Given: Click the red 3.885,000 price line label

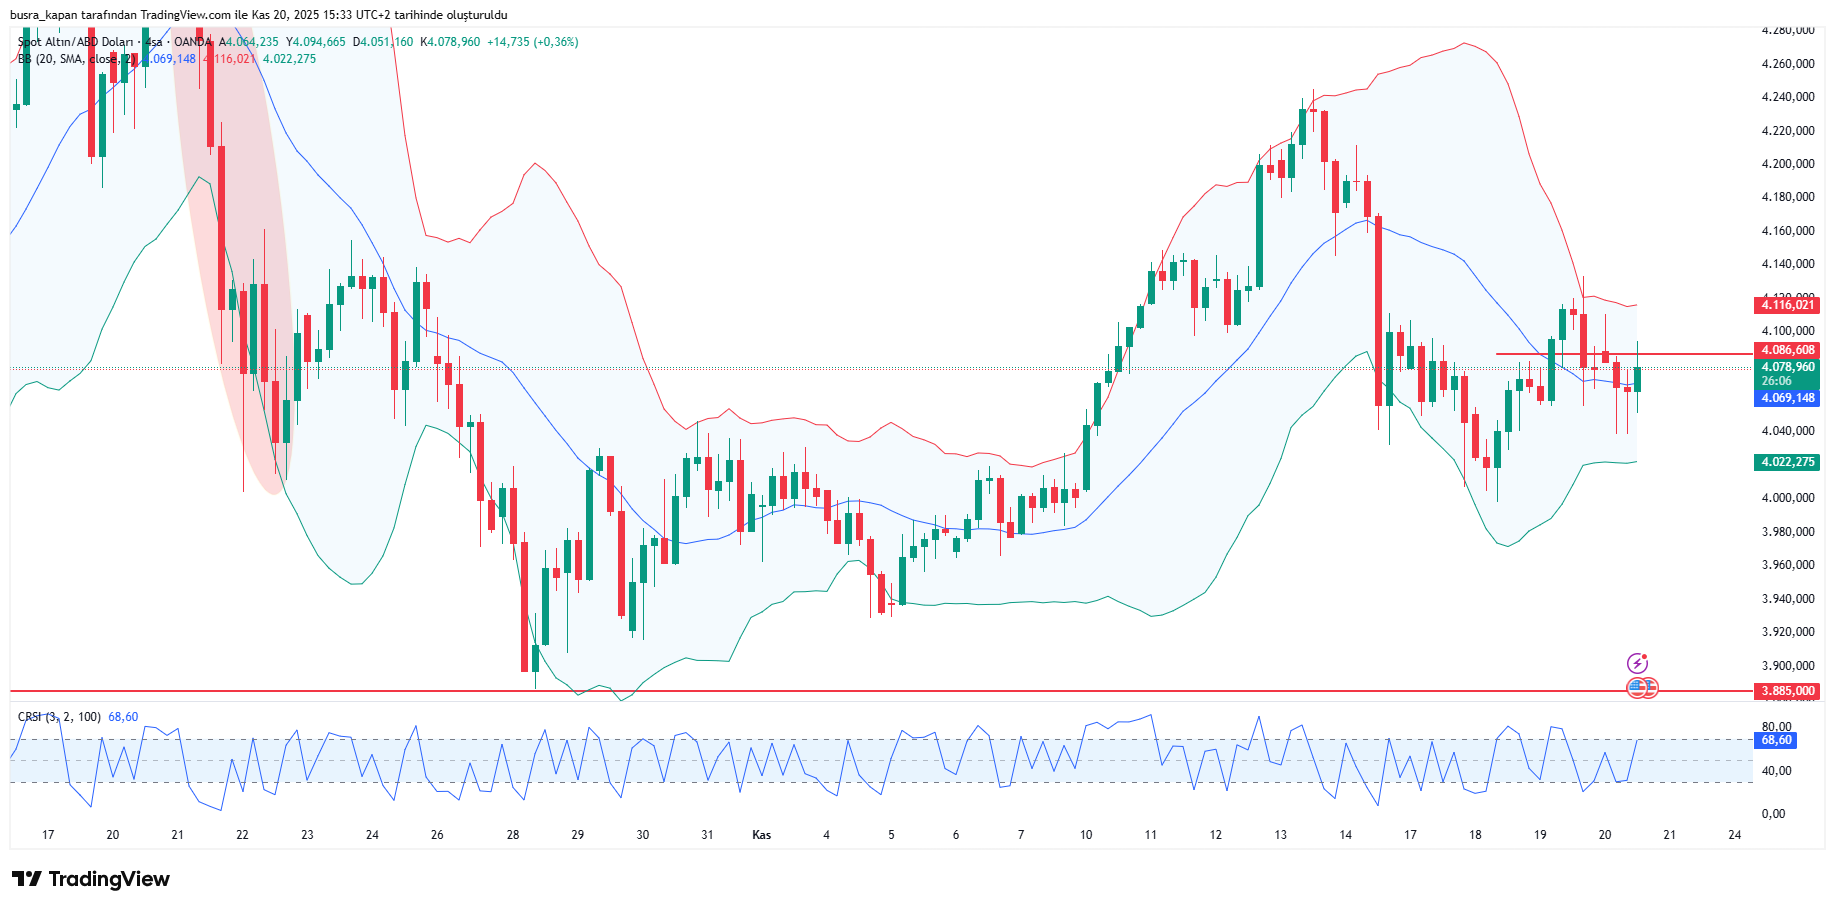Looking at the screenshot, I should coord(1787,691).
